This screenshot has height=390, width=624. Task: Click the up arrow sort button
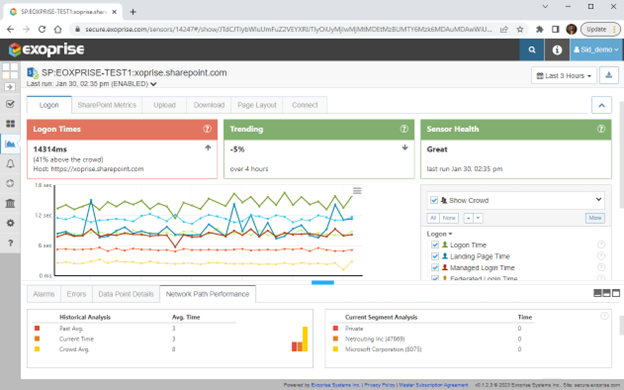click(x=468, y=218)
